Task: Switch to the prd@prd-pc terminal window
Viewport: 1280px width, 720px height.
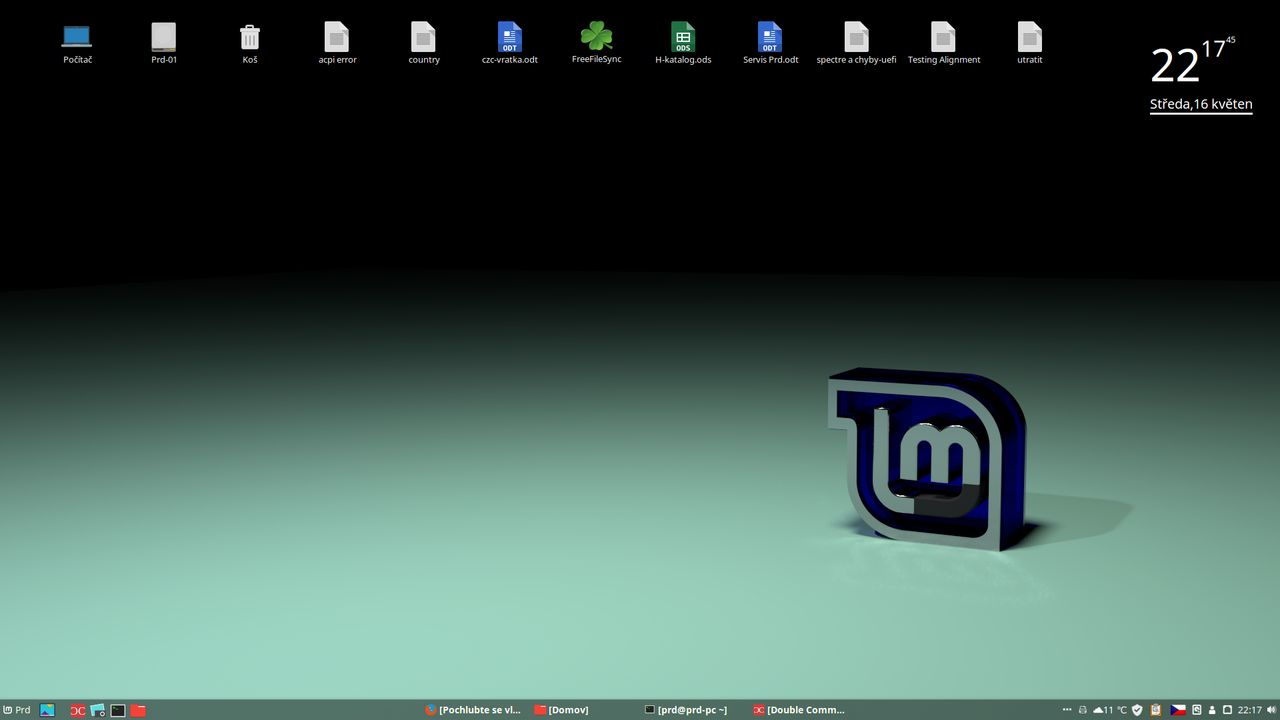Action: (686, 710)
